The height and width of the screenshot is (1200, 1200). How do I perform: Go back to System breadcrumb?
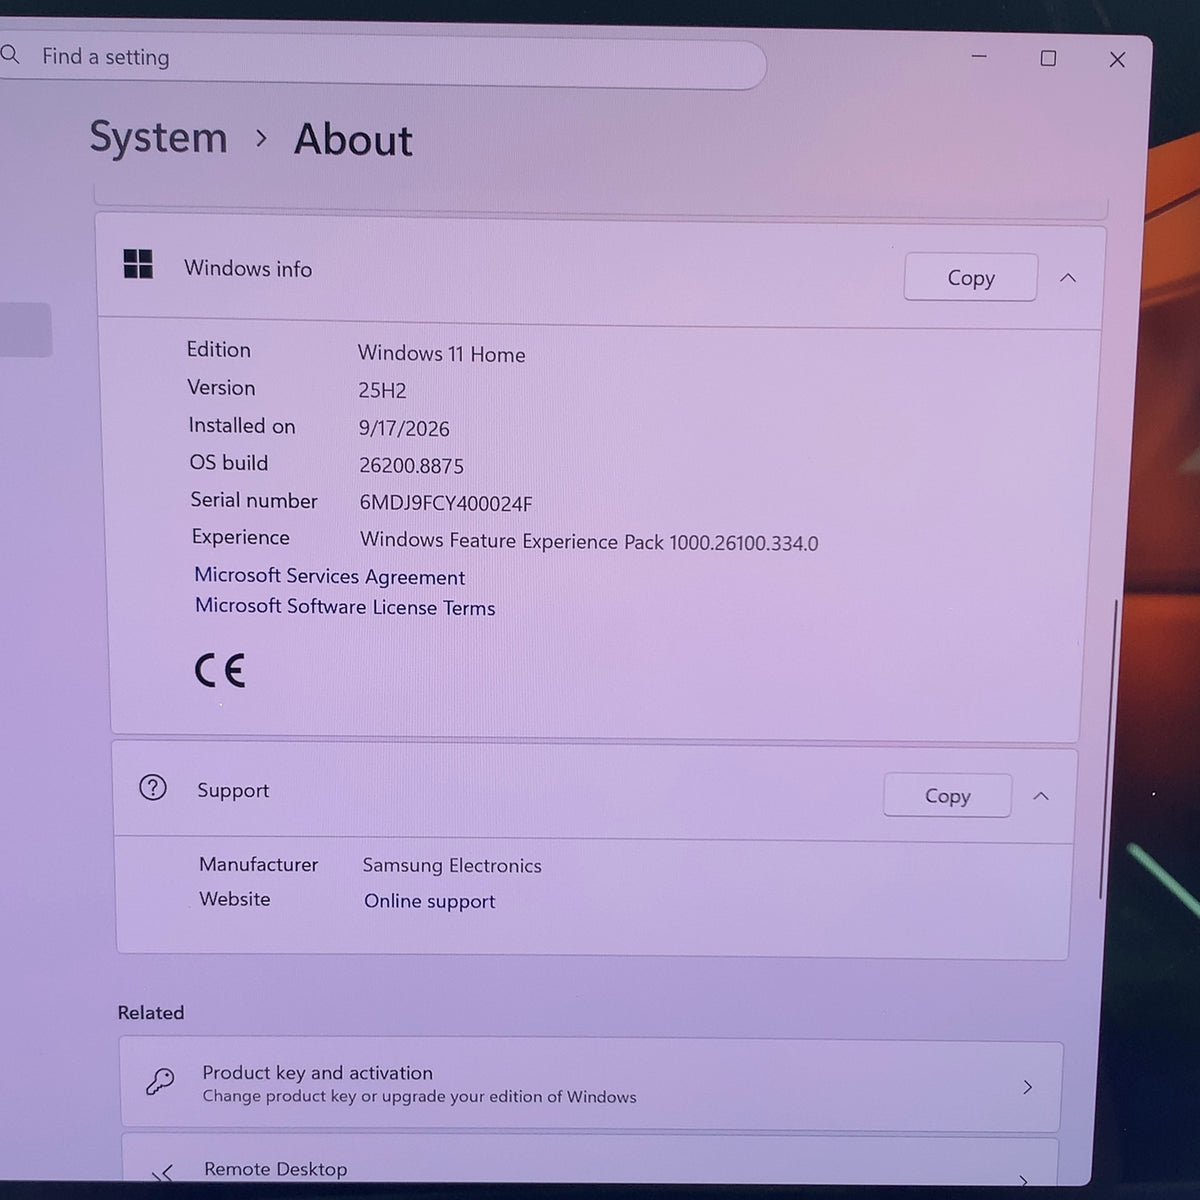pyautogui.click(x=159, y=137)
